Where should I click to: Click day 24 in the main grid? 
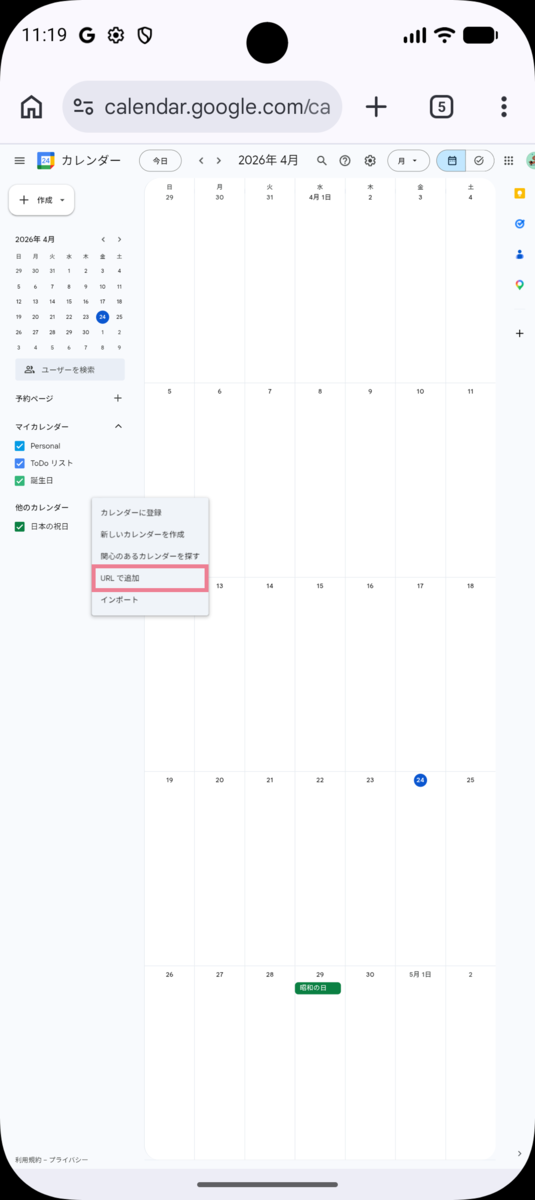(x=420, y=780)
